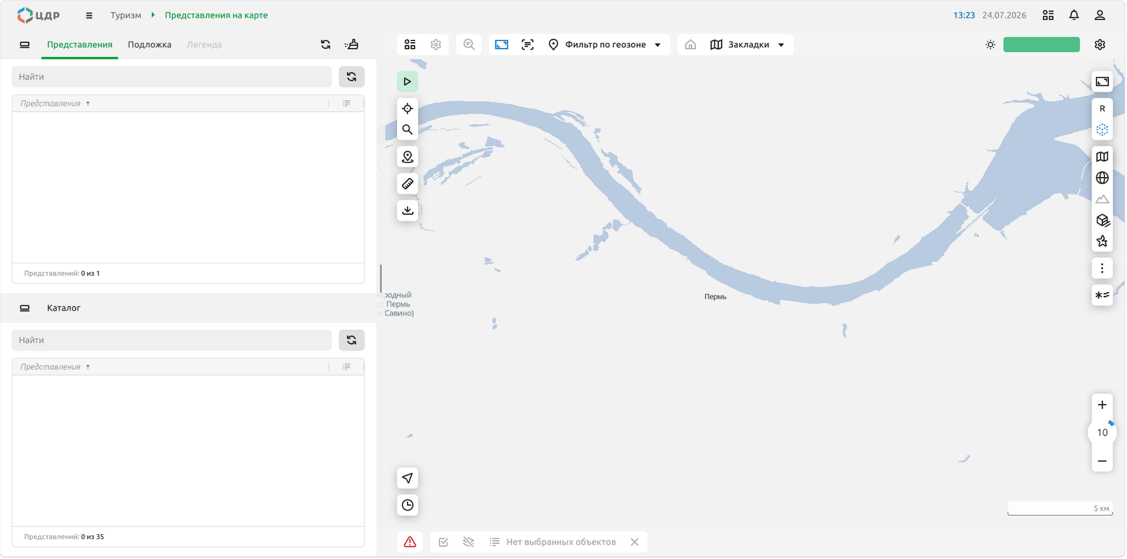
Task: Click the navigation arrow button on the map
Action: pyautogui.click(x=408, y=478)
